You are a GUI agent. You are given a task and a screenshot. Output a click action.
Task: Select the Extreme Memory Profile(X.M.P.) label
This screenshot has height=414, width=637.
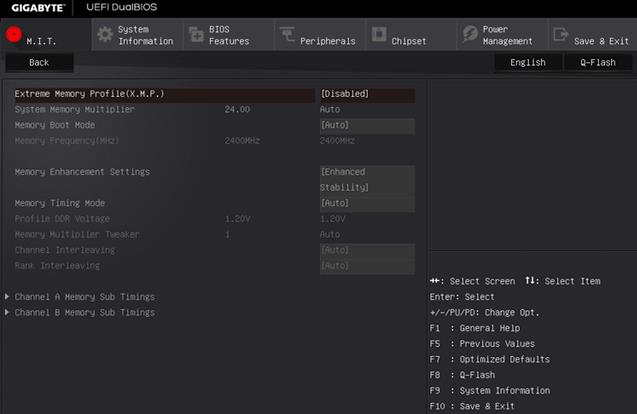89,94
